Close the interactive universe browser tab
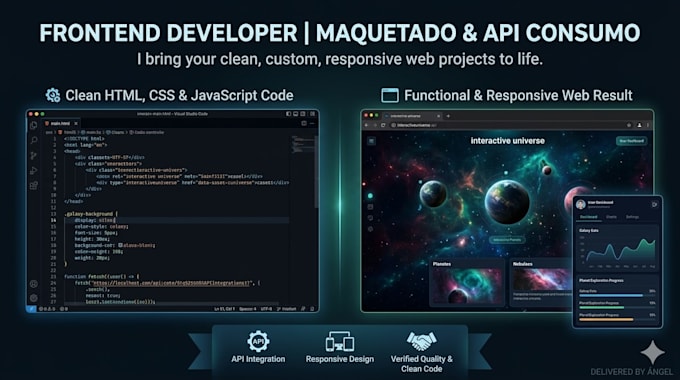 click(x=438, y=116)
